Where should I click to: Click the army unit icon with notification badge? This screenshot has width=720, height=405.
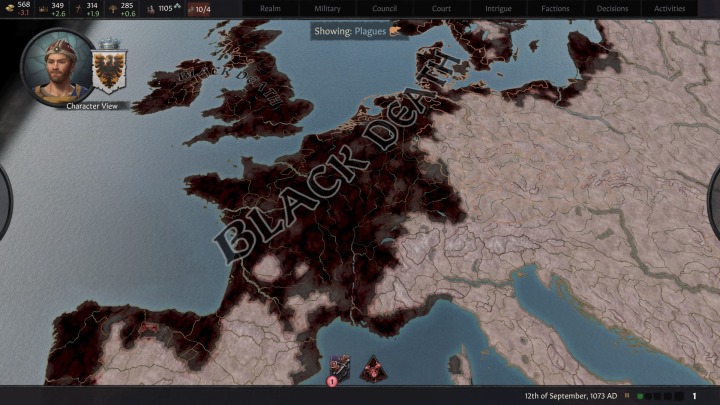tap(339, 367)
